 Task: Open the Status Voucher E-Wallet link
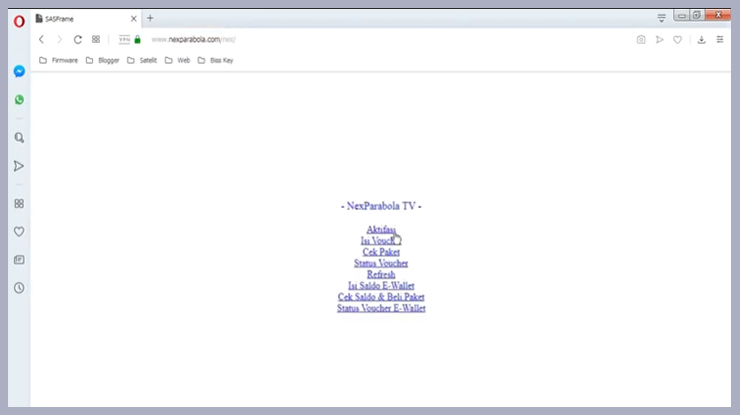point(381,308)
